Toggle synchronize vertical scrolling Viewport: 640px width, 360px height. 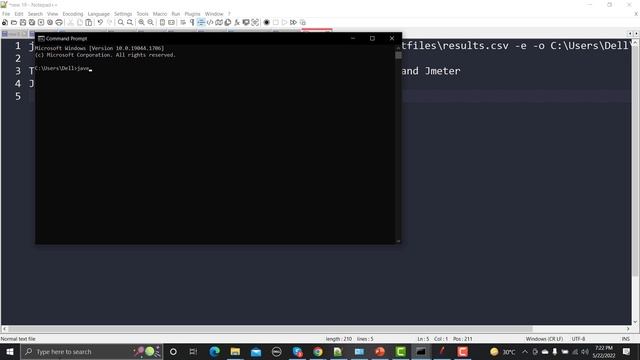point(162,22)
